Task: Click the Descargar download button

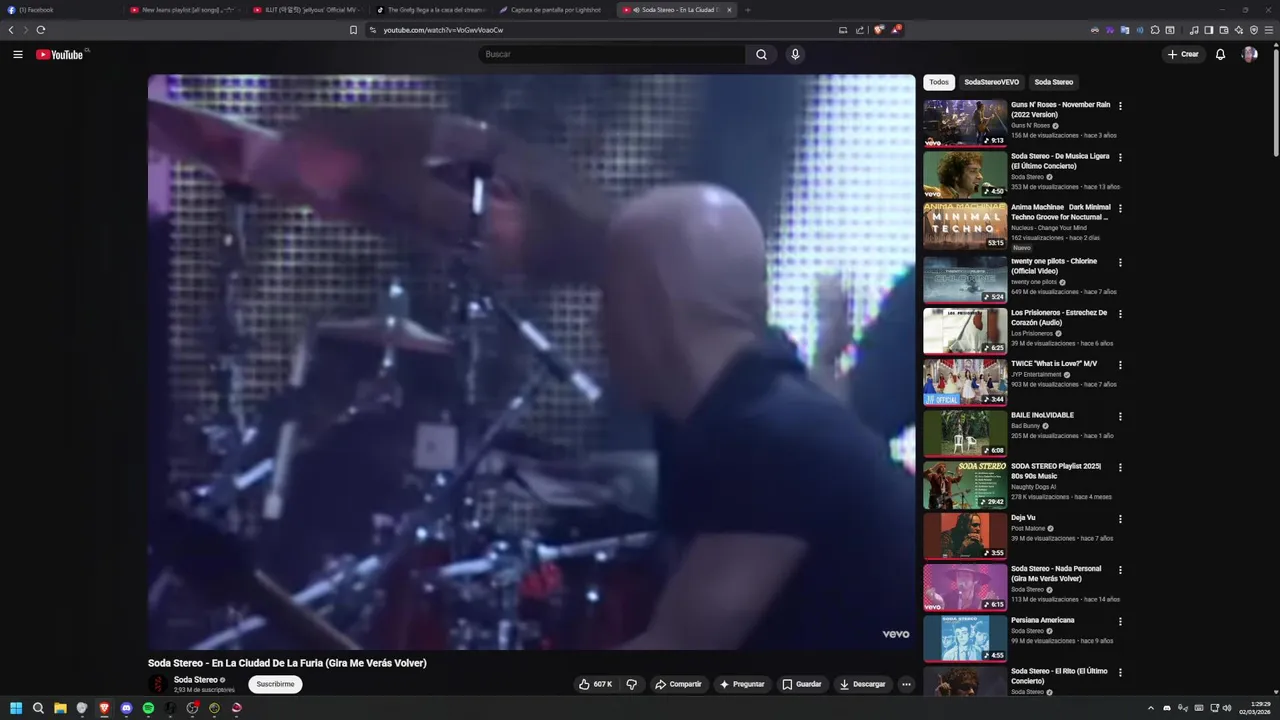Action: point(862,684)
